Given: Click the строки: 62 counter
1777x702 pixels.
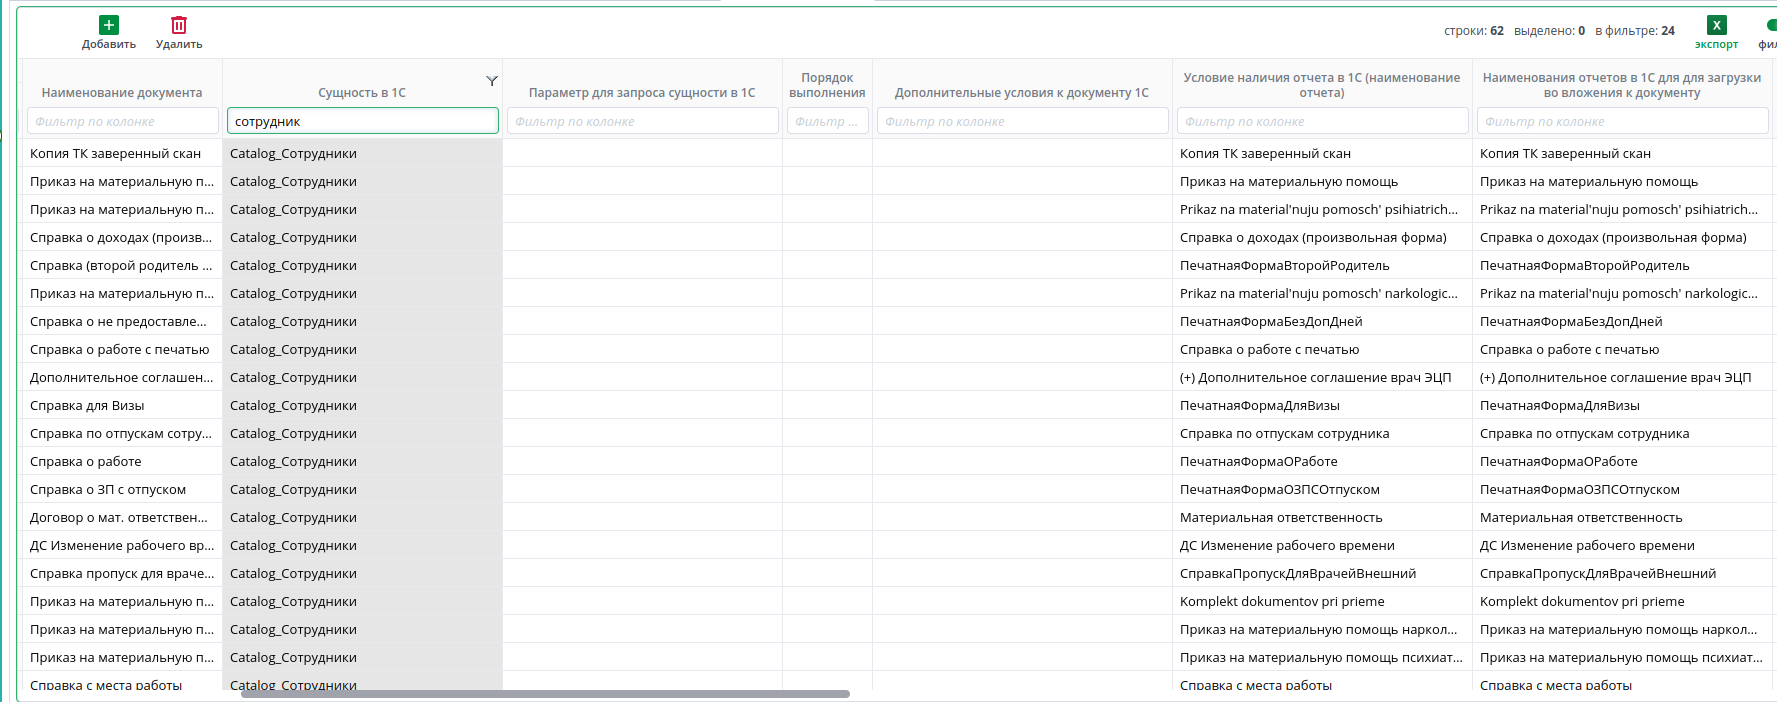Looking at the screenshot, I should 1474,31.
